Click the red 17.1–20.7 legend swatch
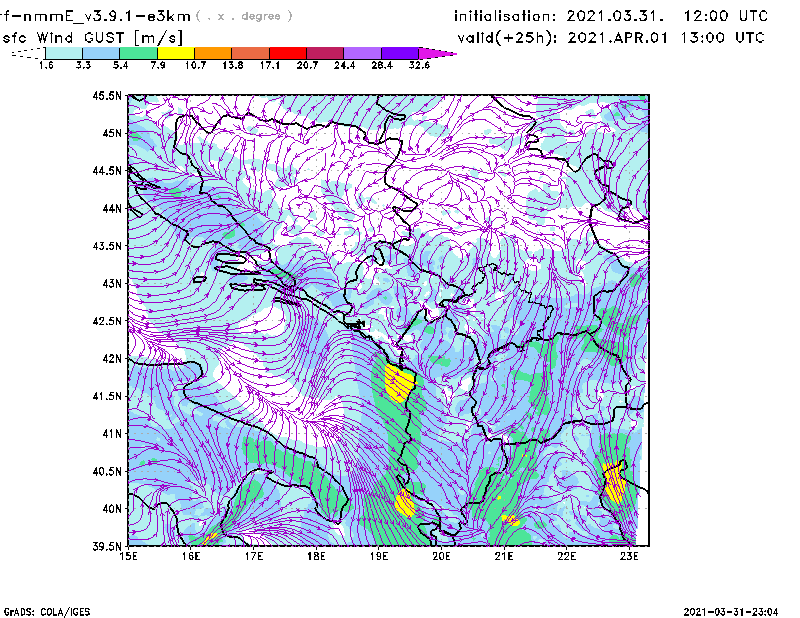Image resolution: width=800 pixels, height=618 pixels. coord(288,53)
